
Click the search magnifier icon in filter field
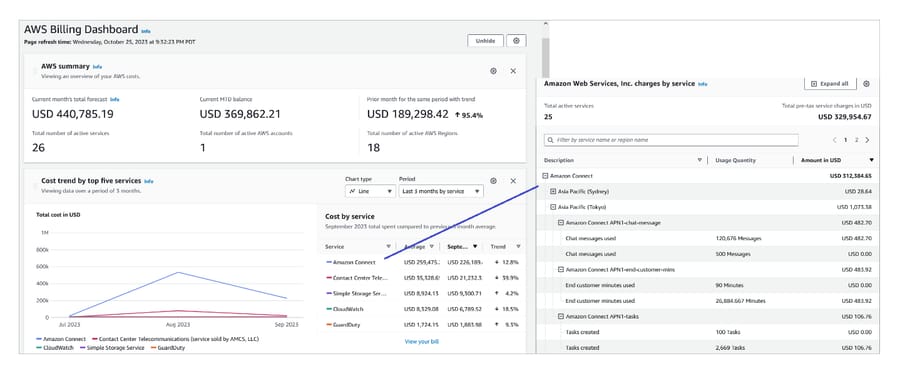551,140
